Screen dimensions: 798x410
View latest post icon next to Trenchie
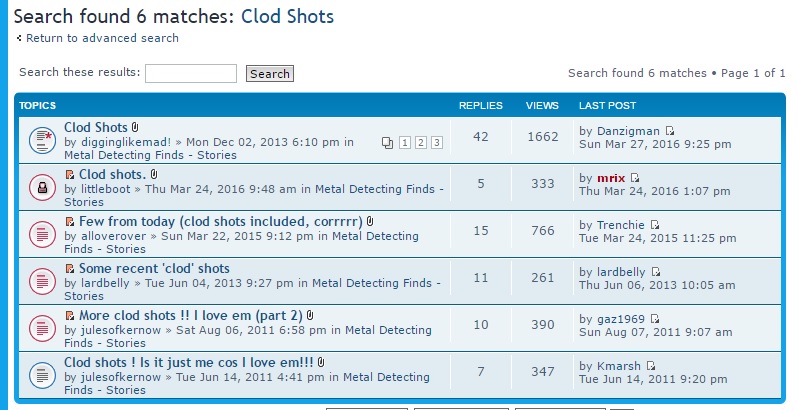coord(655,225)
